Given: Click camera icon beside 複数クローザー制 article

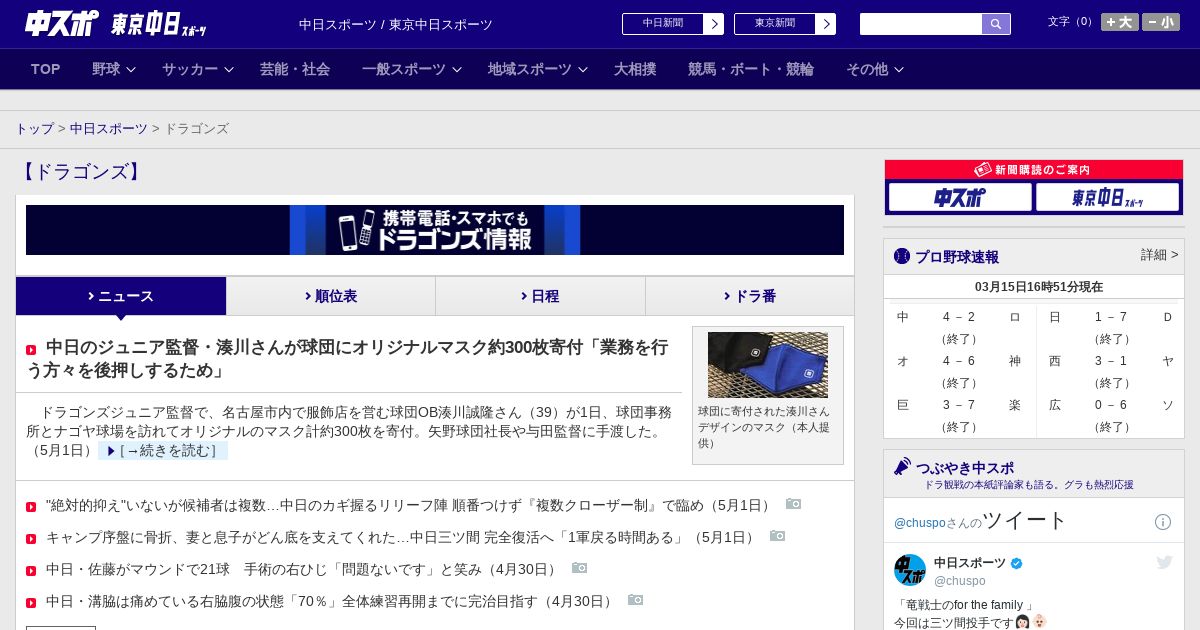Looking at the screenshot, I should (793, 504).
